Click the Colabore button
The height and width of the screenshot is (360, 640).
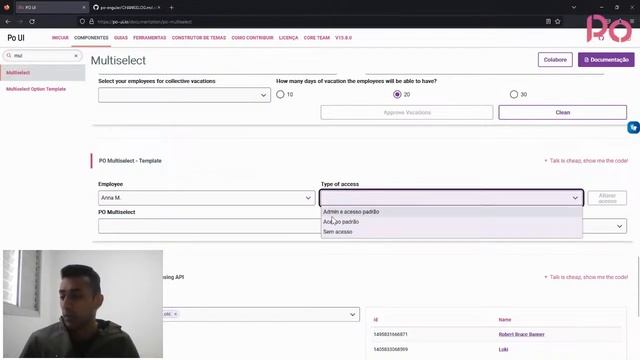(x=555, y=60)
